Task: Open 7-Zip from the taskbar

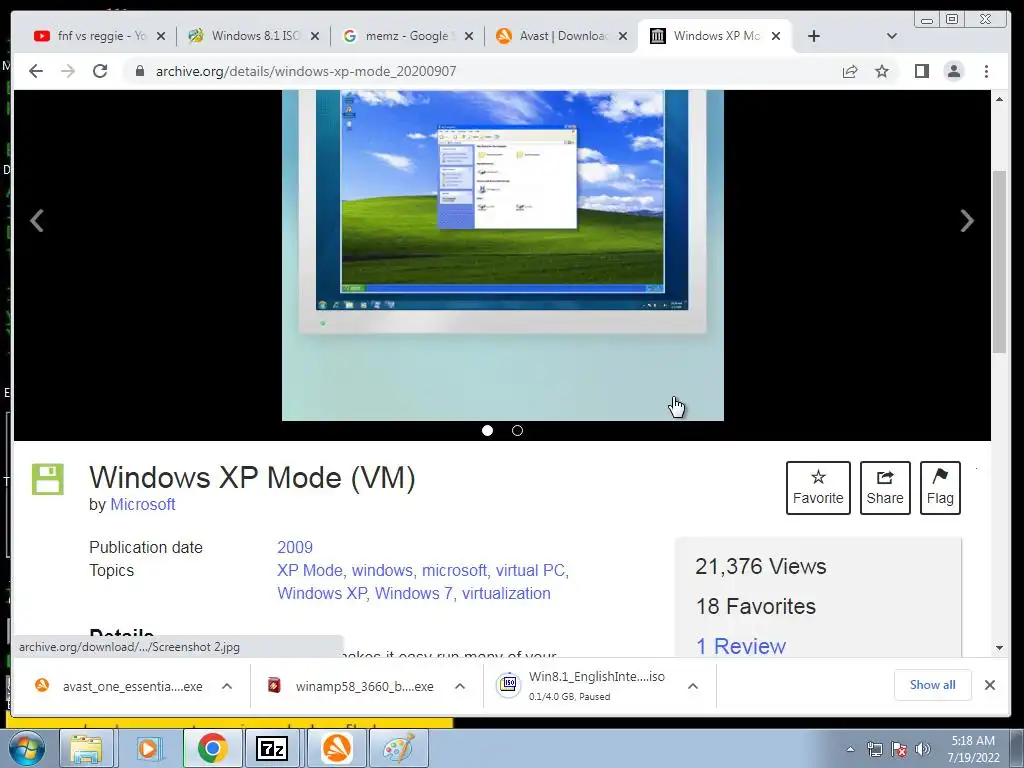Action: point(272,748)
